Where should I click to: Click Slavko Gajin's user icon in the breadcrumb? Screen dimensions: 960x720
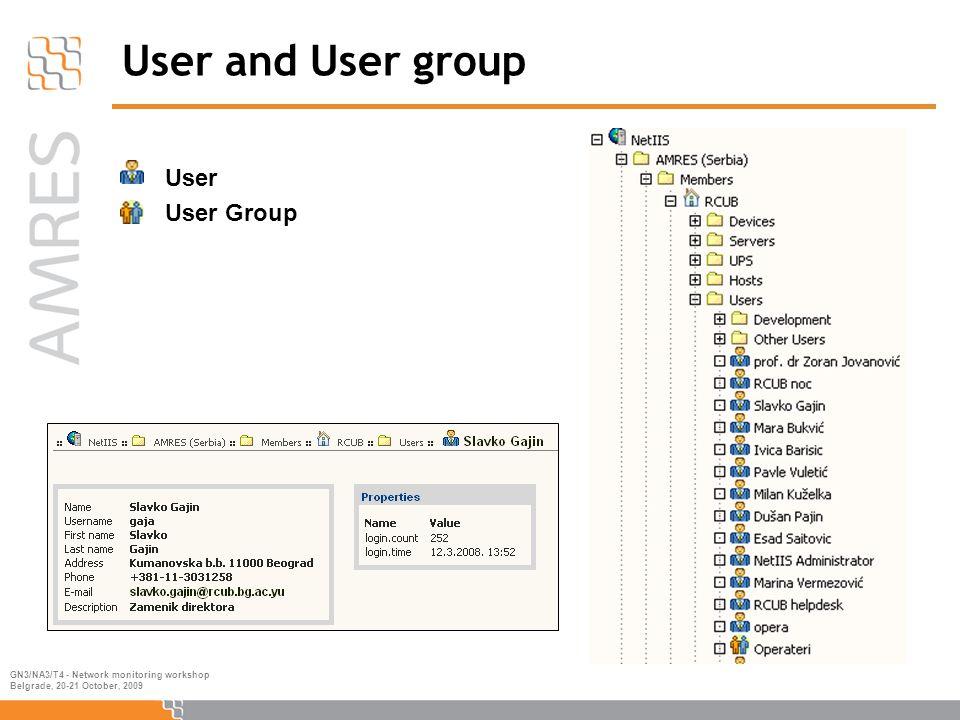click(451, 438)
